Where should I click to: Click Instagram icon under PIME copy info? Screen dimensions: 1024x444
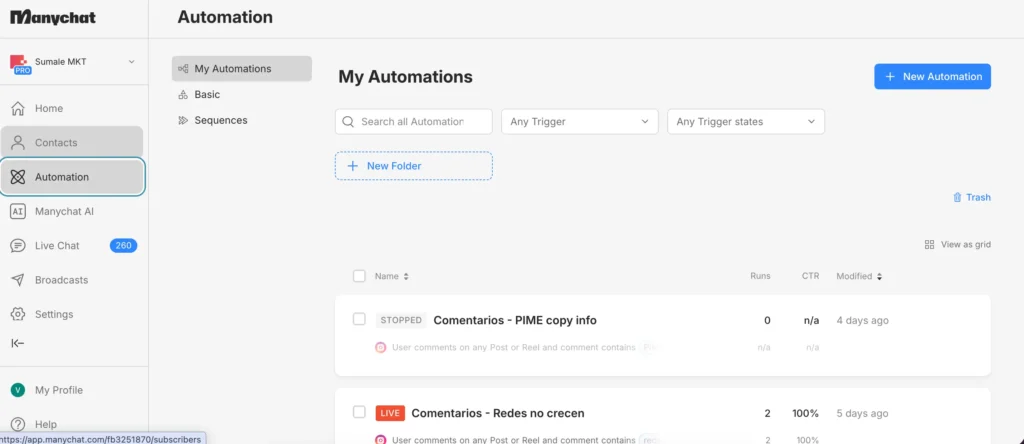point(381,347)
